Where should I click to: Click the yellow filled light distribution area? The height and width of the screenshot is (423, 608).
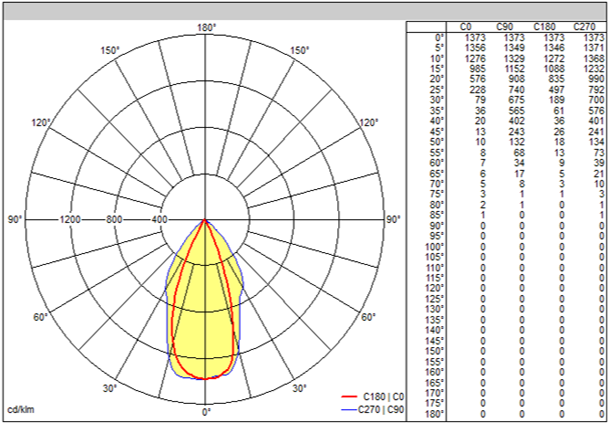pos(206,320)
